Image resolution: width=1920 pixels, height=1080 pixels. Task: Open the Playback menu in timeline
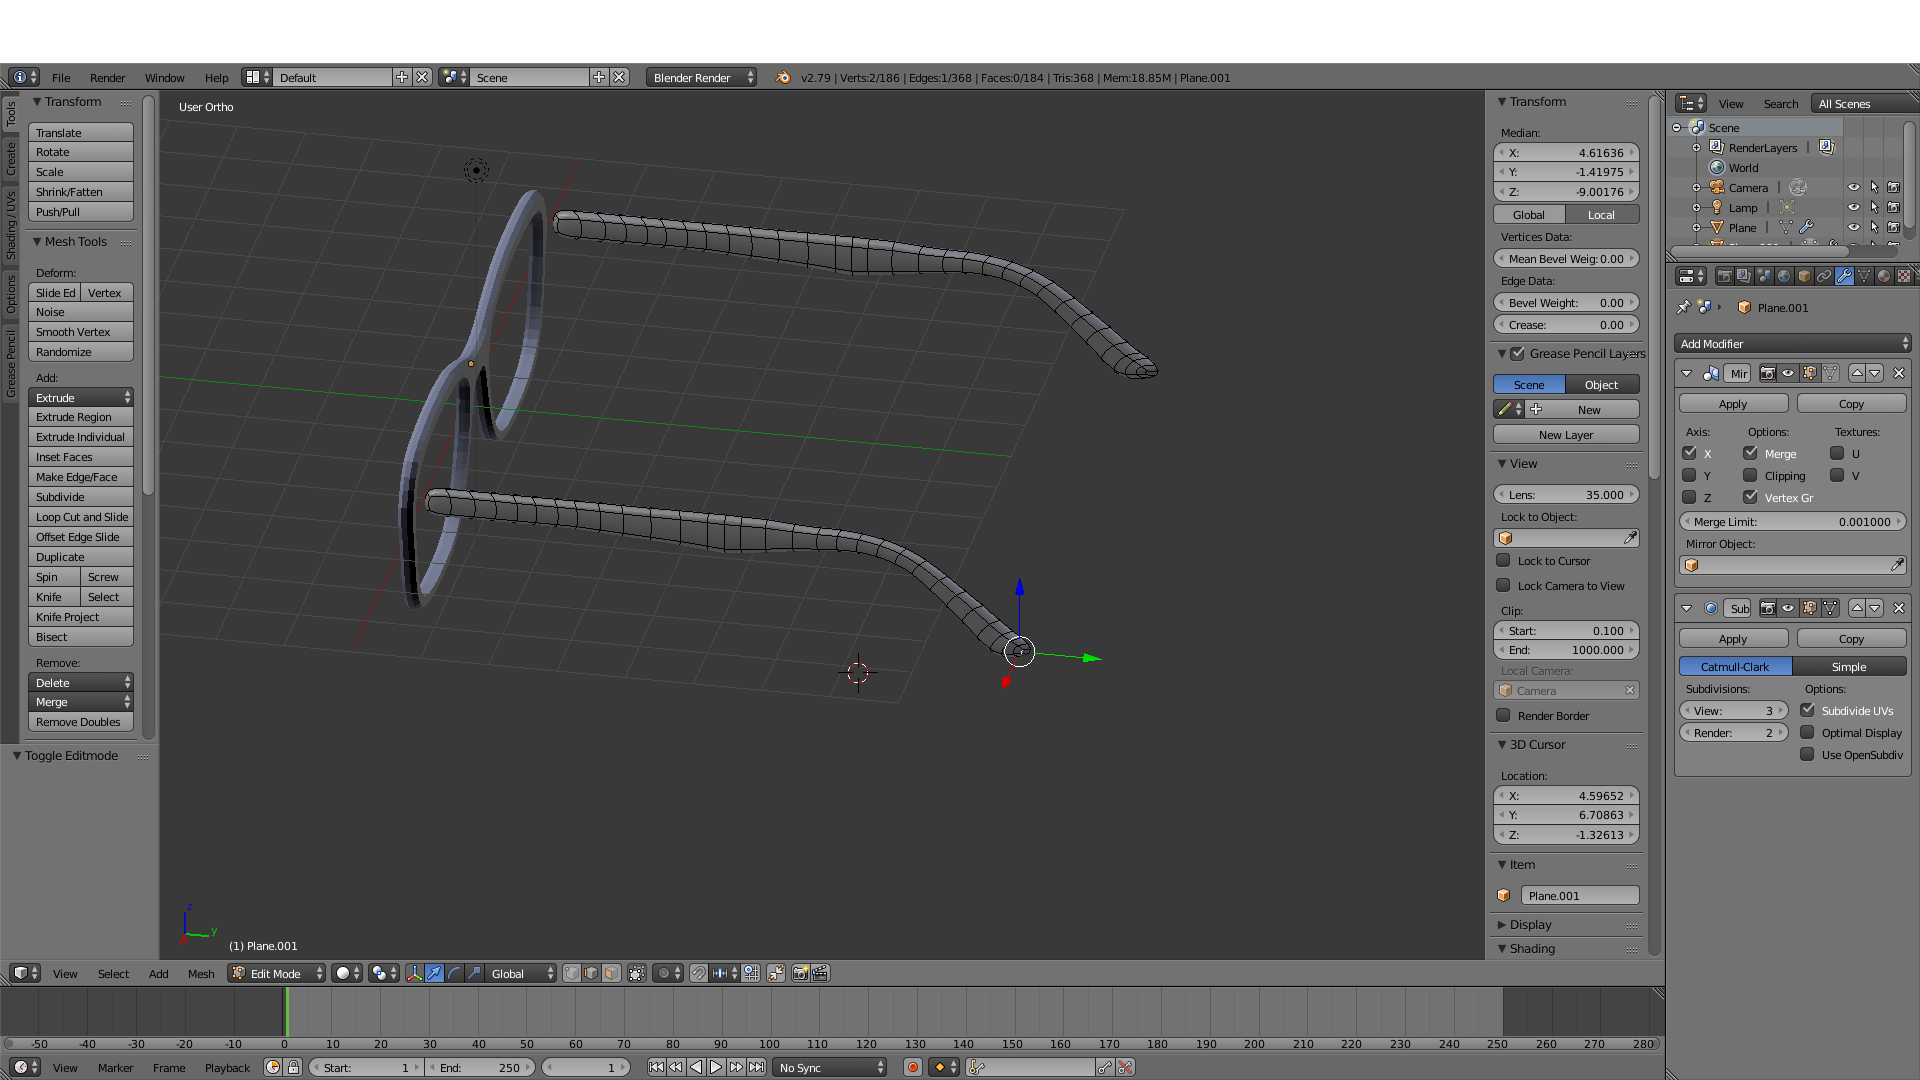[x=227, y=1067]
